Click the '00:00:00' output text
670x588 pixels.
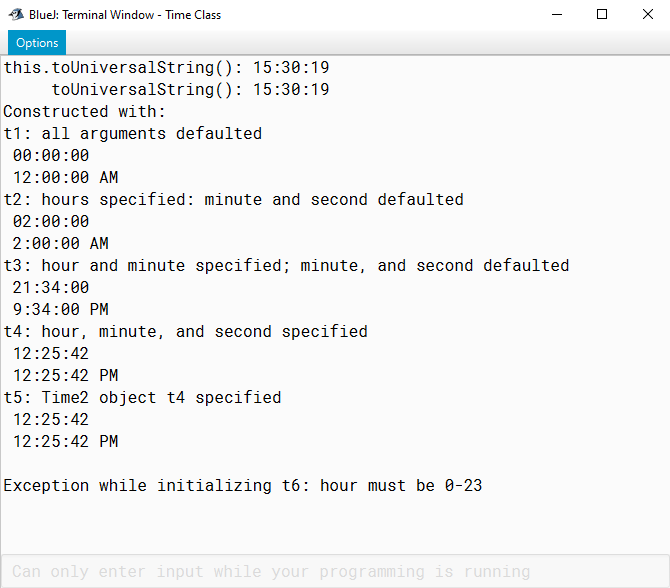(51, 156)
